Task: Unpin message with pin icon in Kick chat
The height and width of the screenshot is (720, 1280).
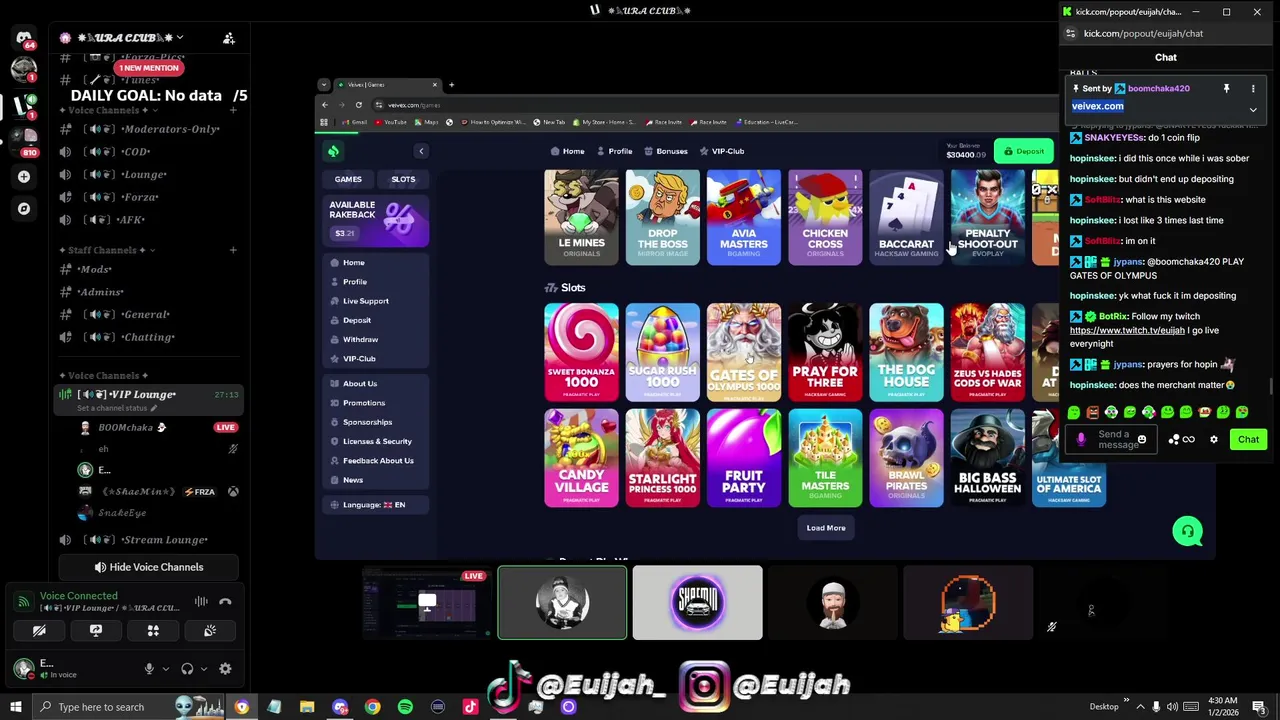Action: tap(1226, 89)
